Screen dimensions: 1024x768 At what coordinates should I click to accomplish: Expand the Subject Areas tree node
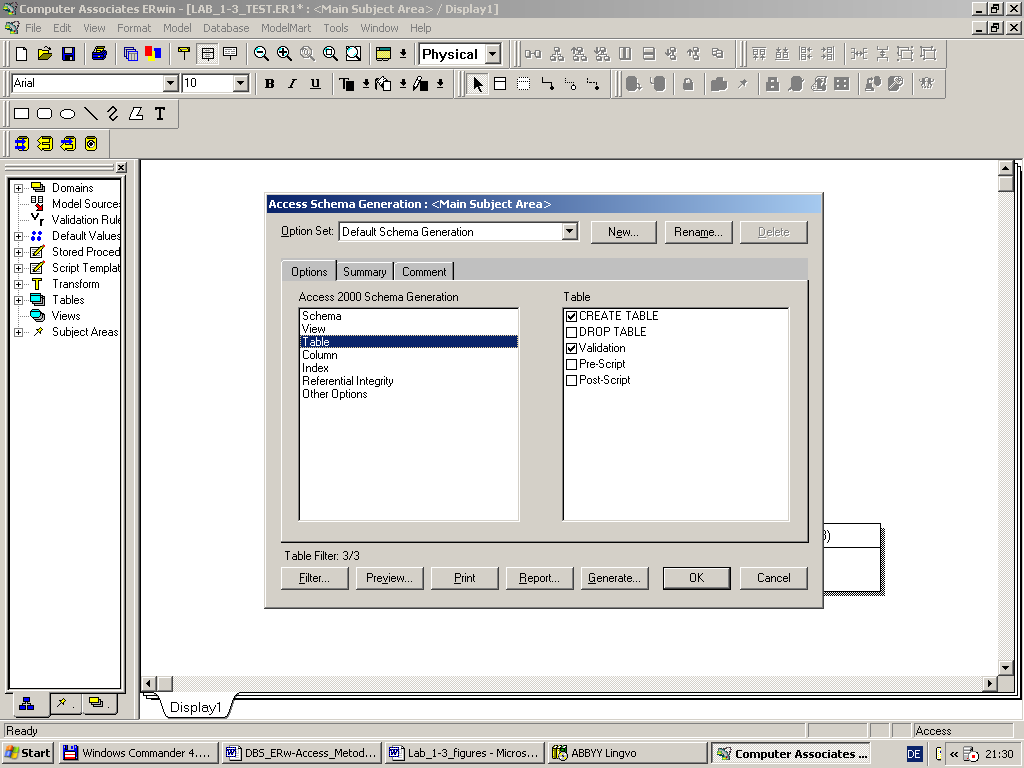(x=18, y=332)
